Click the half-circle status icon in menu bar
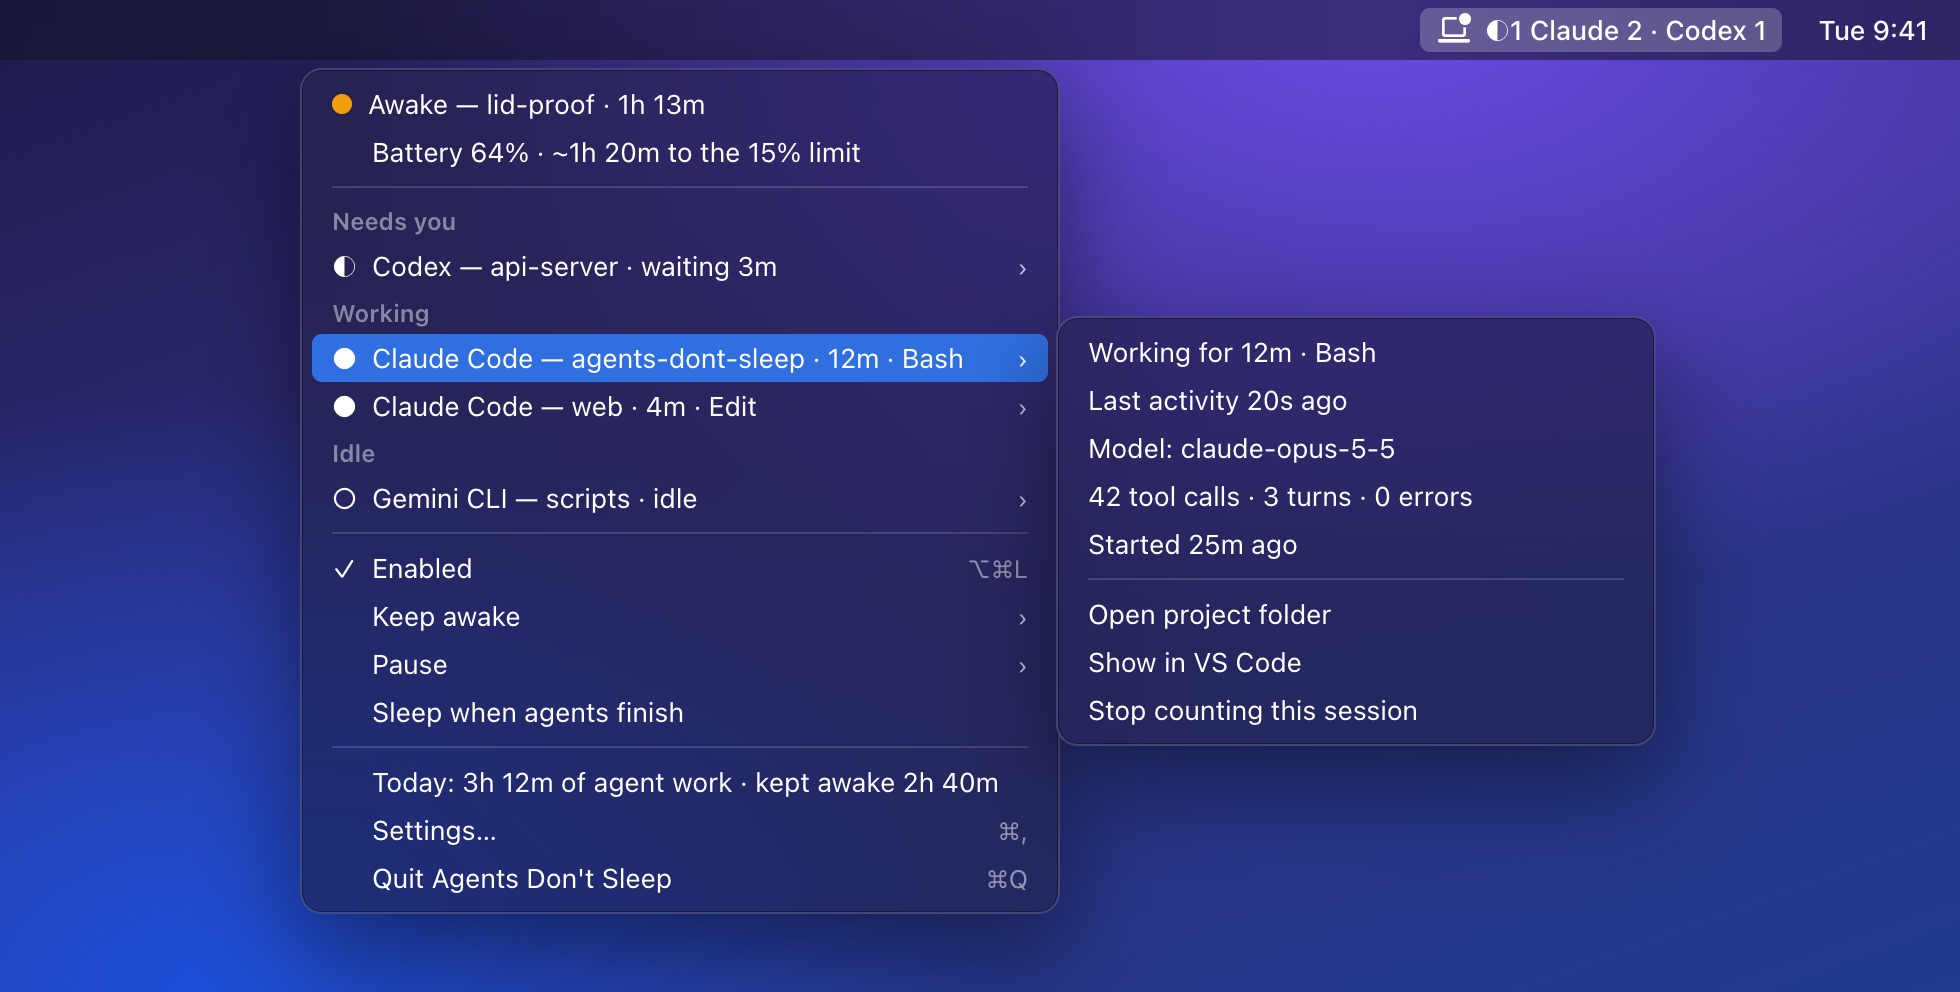 1497,31
